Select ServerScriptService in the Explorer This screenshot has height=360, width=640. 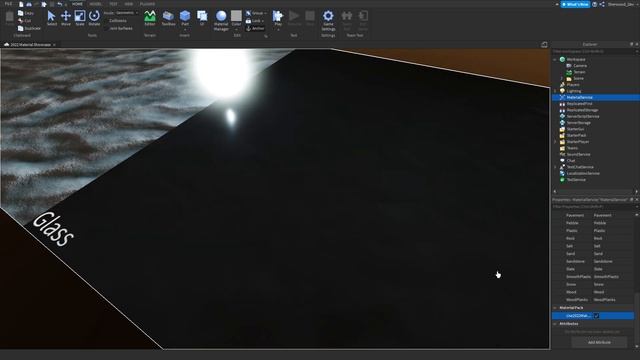click(583, 116)
